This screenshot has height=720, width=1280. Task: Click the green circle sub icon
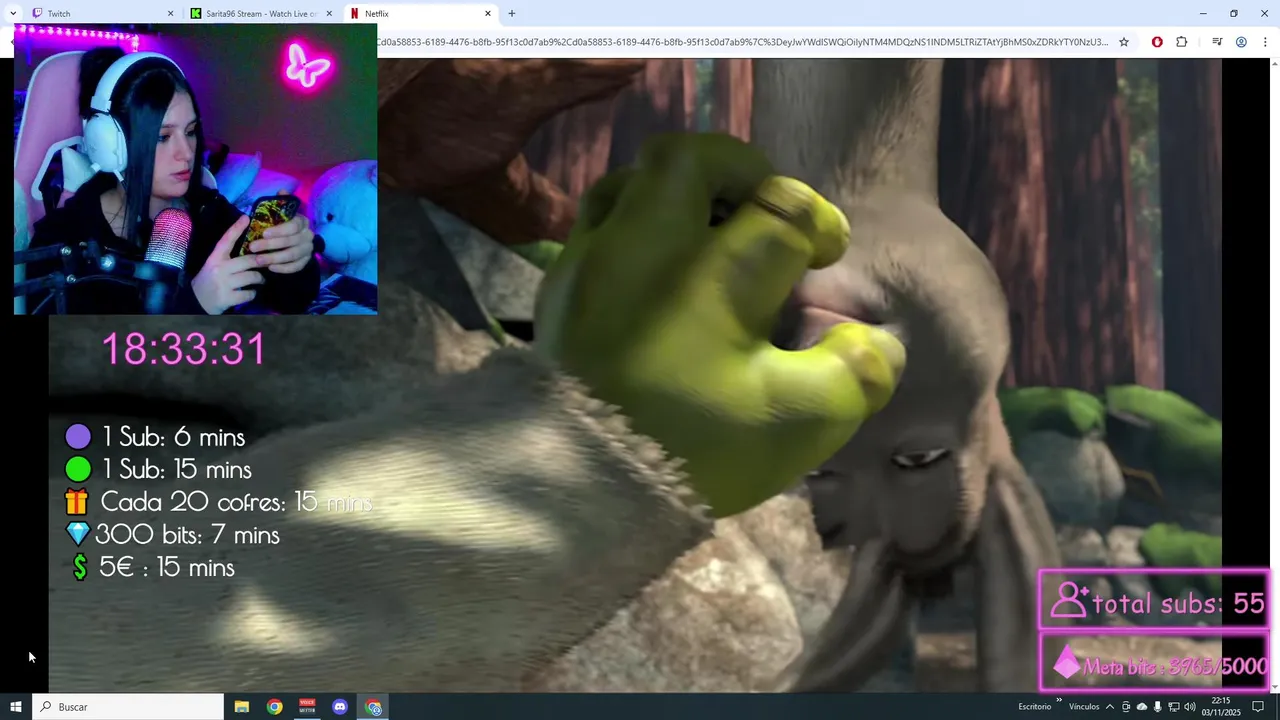point(78,469)
